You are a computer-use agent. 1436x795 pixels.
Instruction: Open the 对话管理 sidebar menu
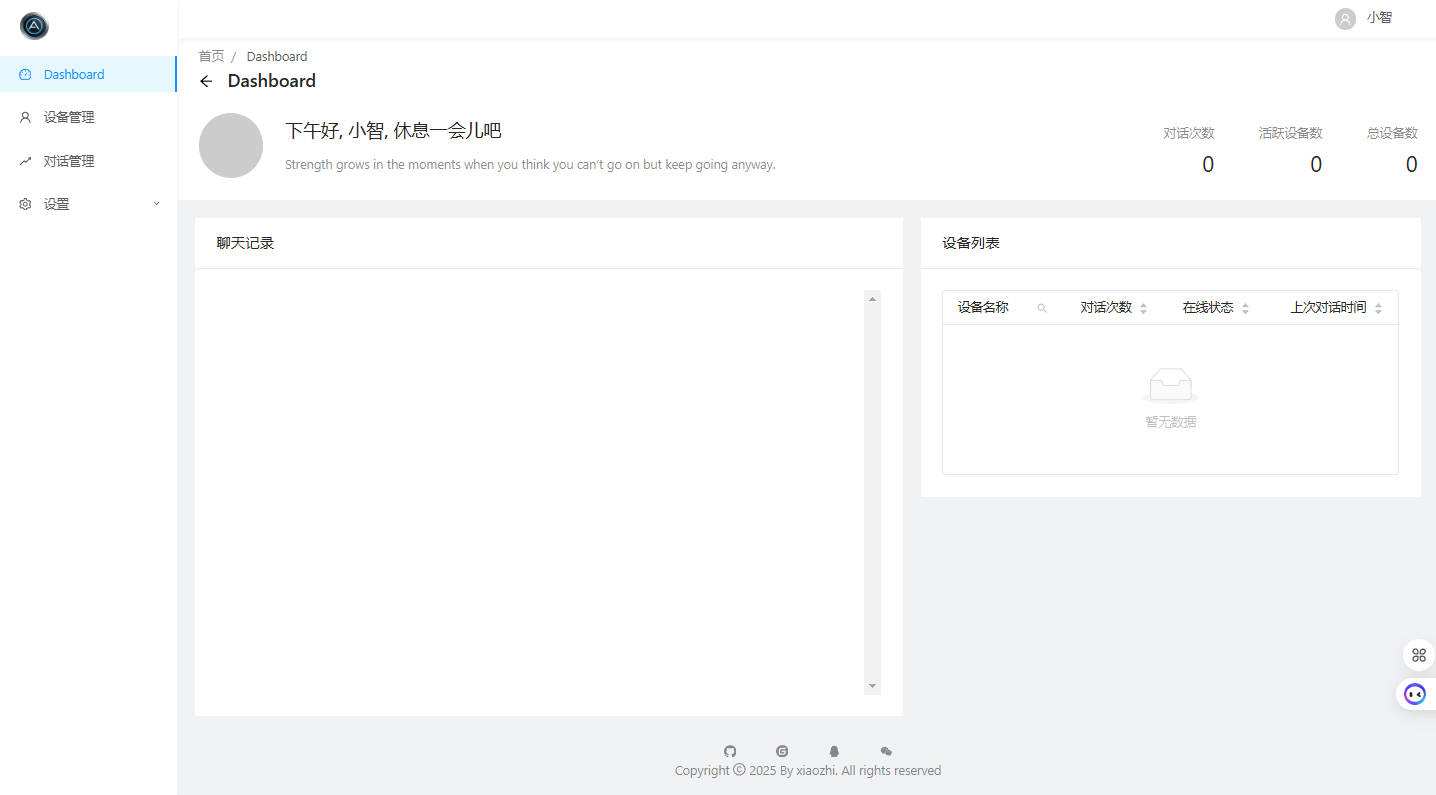click(x=69, y=160)
